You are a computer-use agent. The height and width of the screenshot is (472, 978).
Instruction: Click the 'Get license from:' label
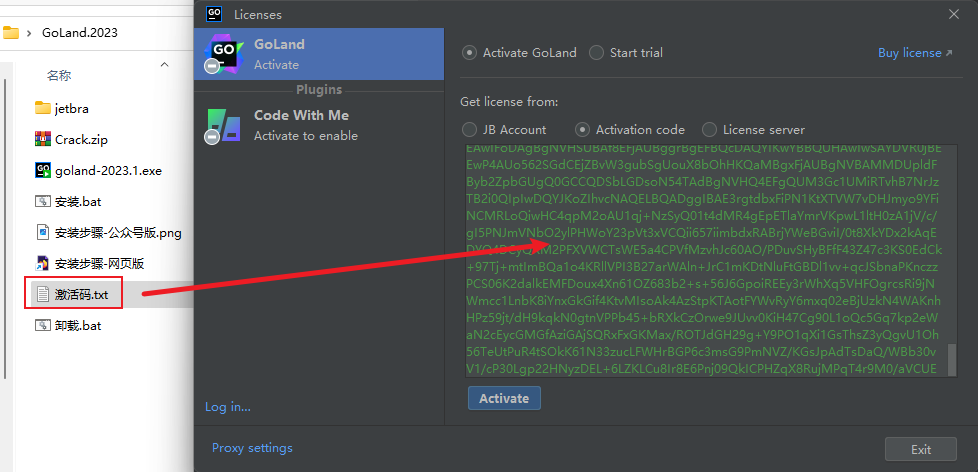point(509,102)
